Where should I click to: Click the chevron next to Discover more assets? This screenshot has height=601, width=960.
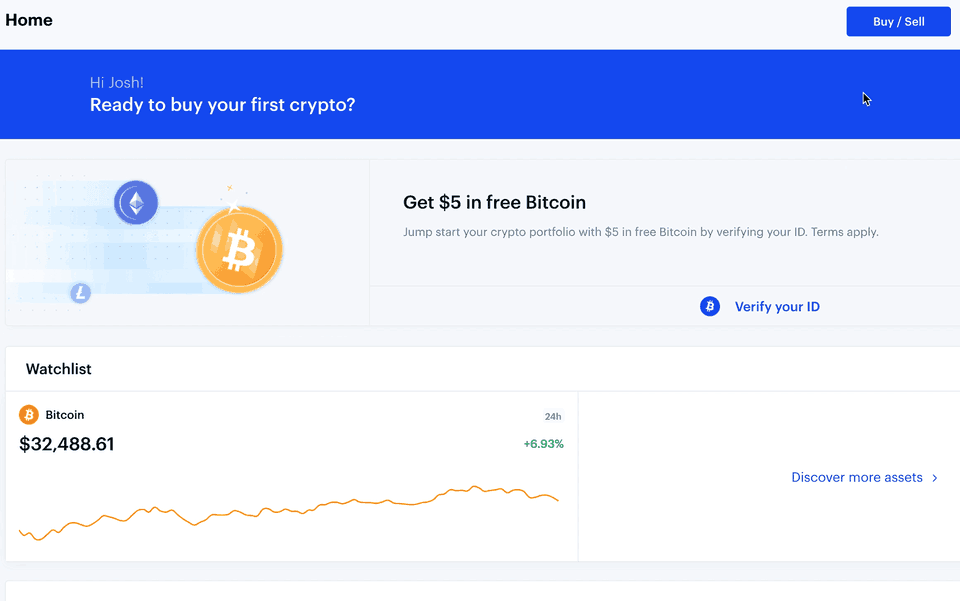coord(935,478)
